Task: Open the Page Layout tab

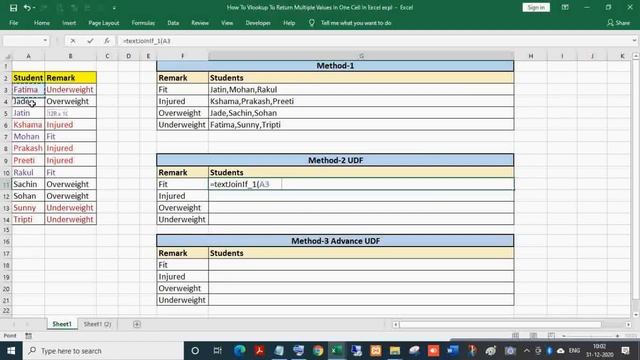Action: point(104,23)
